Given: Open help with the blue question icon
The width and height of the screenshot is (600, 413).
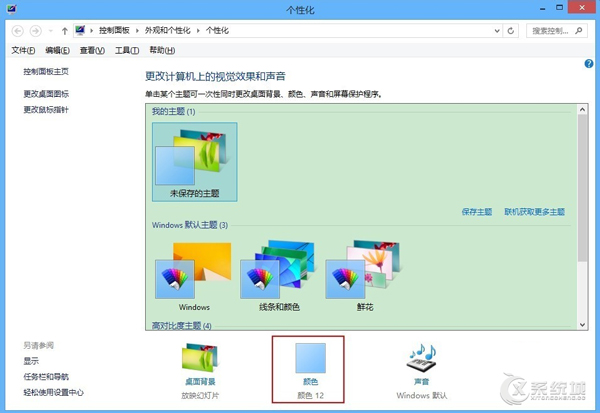Looking at the screenshot, I should [589, 64].
